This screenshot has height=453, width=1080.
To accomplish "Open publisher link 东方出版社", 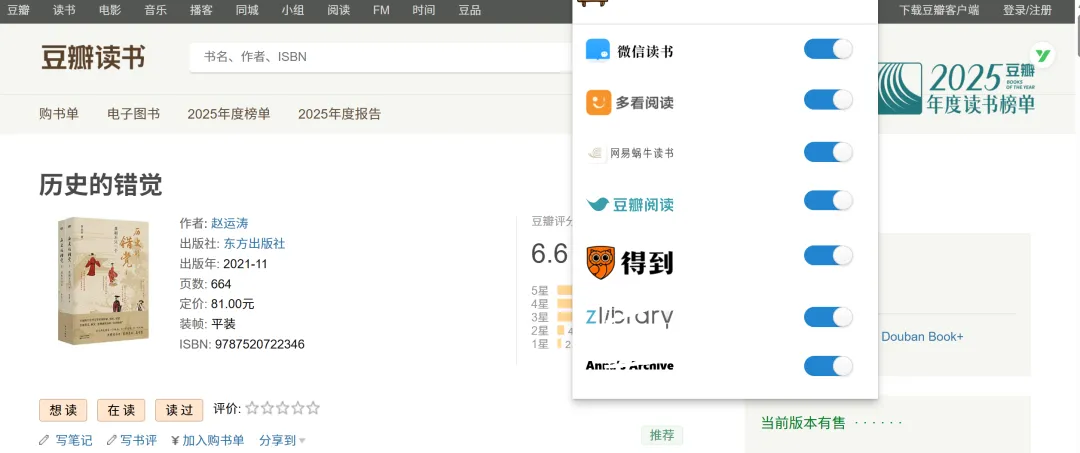I will (254, 244).
